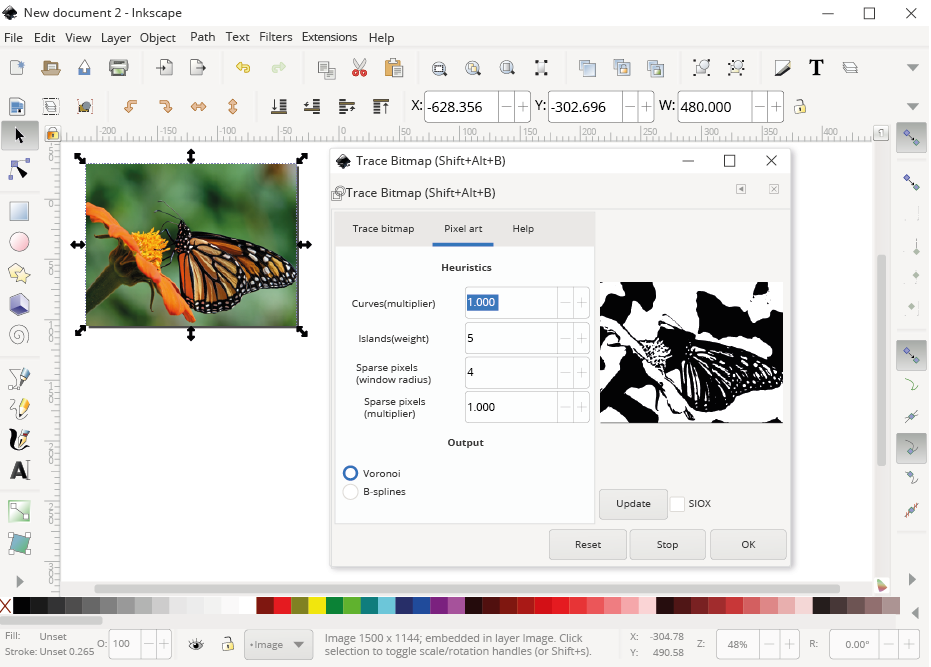Viewport: 931px width, 667px height.
Task: Select the B-splines output option
Action: coord(350,492)
